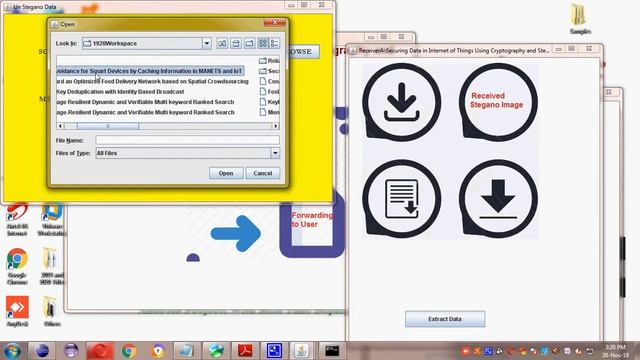This screenshot has width=640, height=360.
Task: Open Adobe Reader from the taskbar
Action: point(245,351)
